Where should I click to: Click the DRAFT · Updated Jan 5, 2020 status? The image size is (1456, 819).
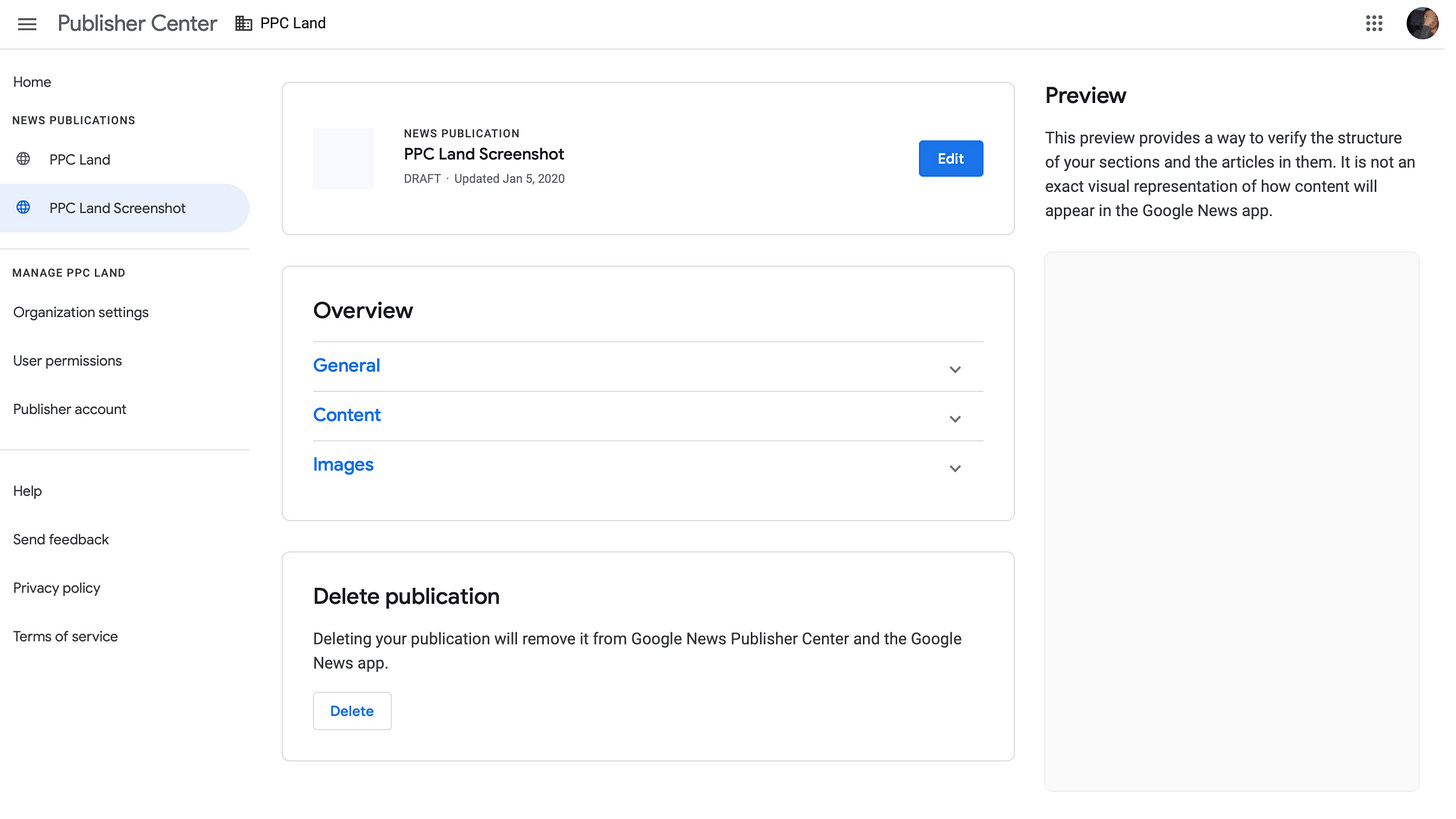[x=484, y=179]
